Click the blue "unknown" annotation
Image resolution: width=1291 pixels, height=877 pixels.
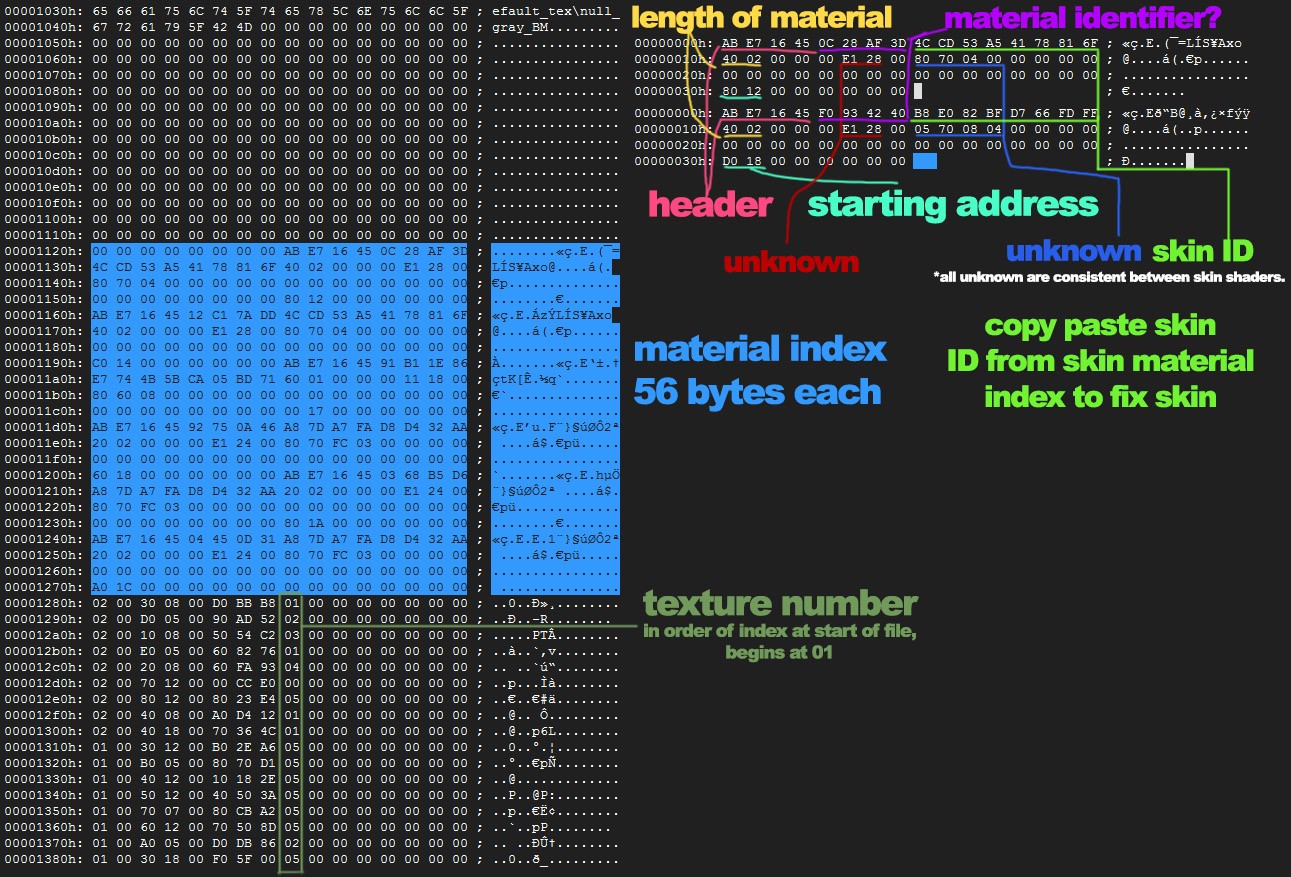pos(1072,251)
